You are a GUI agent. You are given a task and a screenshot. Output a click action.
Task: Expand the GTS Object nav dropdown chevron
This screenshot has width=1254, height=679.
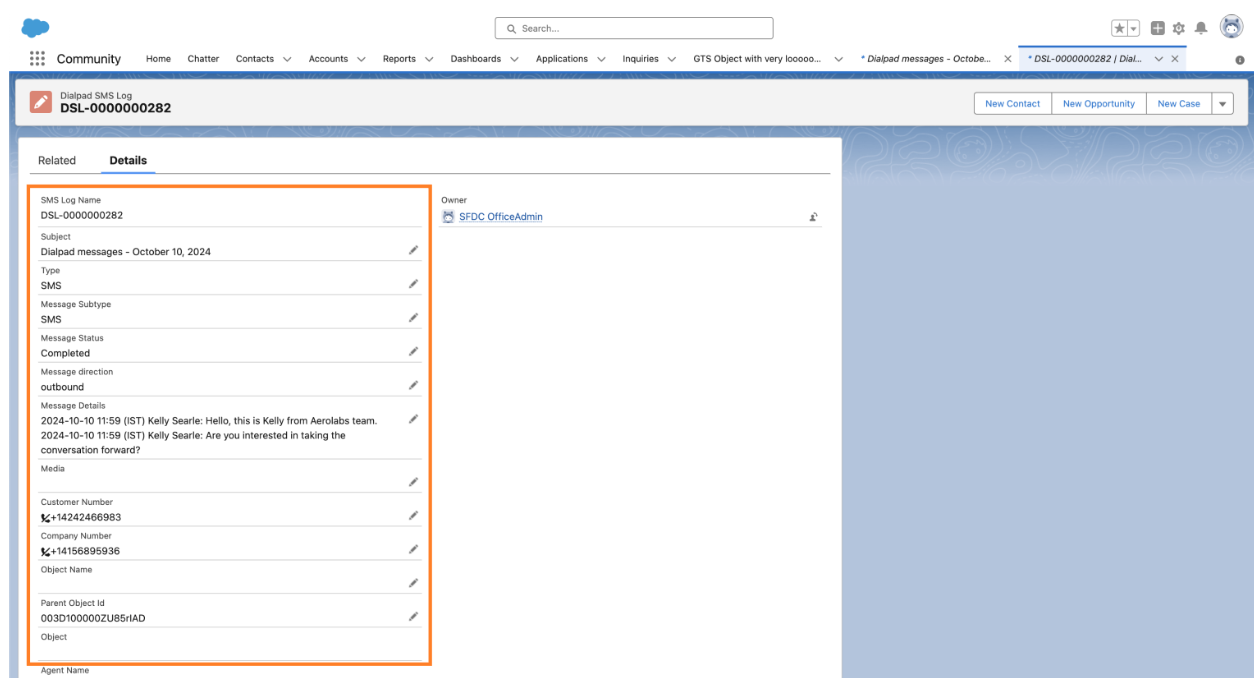pos(838,59)
